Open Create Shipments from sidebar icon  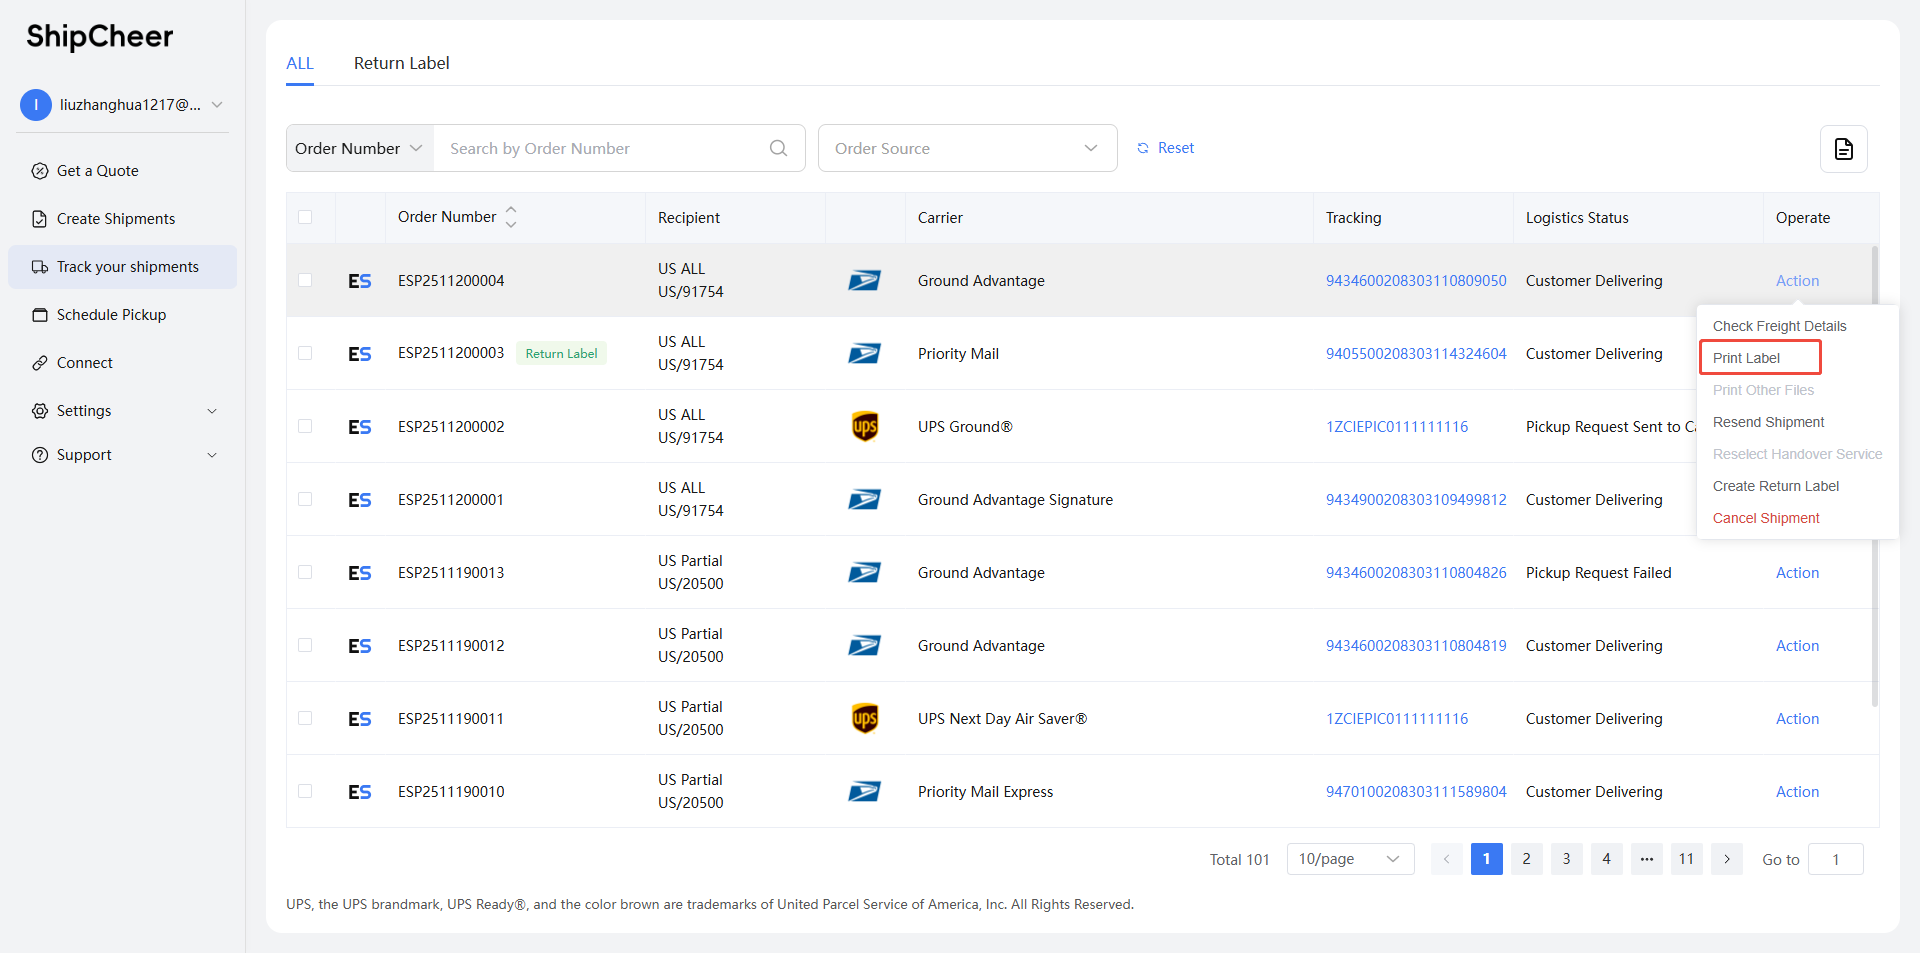click(x=40, y=219)
